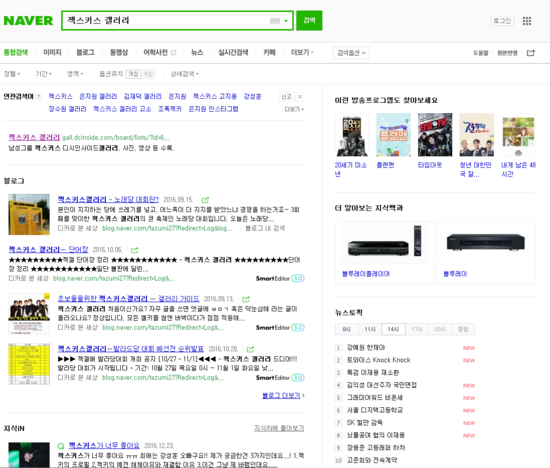
Task: Click news topic 그래미어워드 비욘세
Action: coord(375,398)
